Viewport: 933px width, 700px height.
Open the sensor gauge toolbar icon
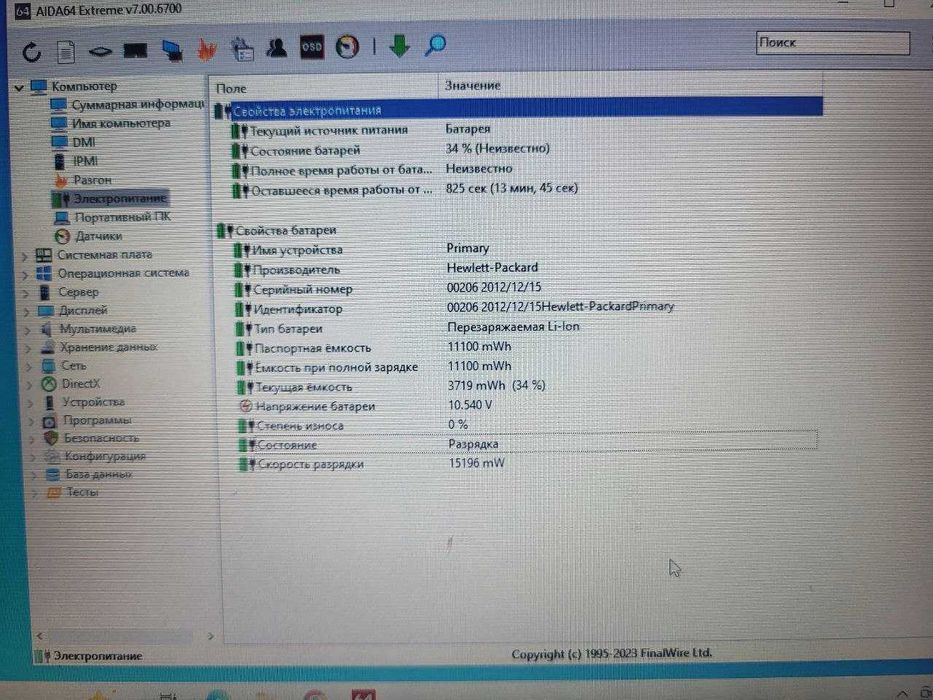[347, 47]
